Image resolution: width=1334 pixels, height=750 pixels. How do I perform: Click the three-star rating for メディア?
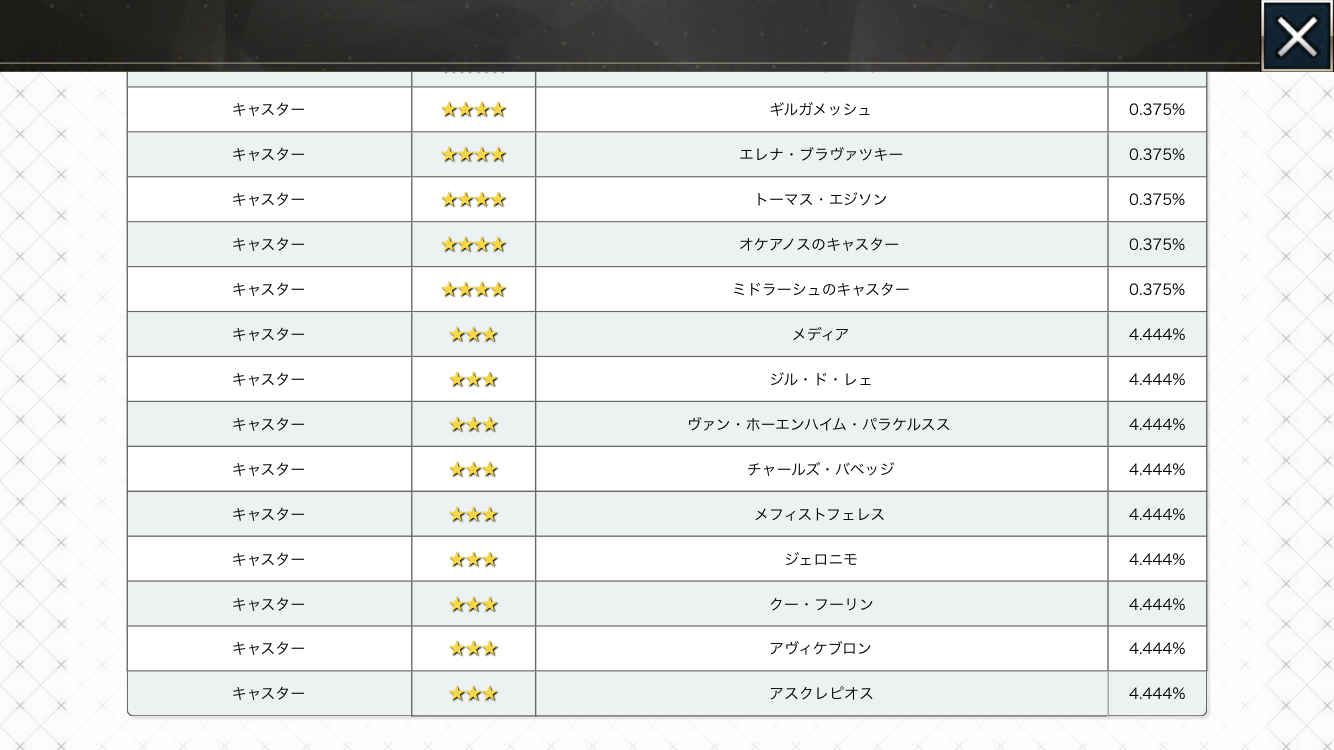click(x=473, y=335)
